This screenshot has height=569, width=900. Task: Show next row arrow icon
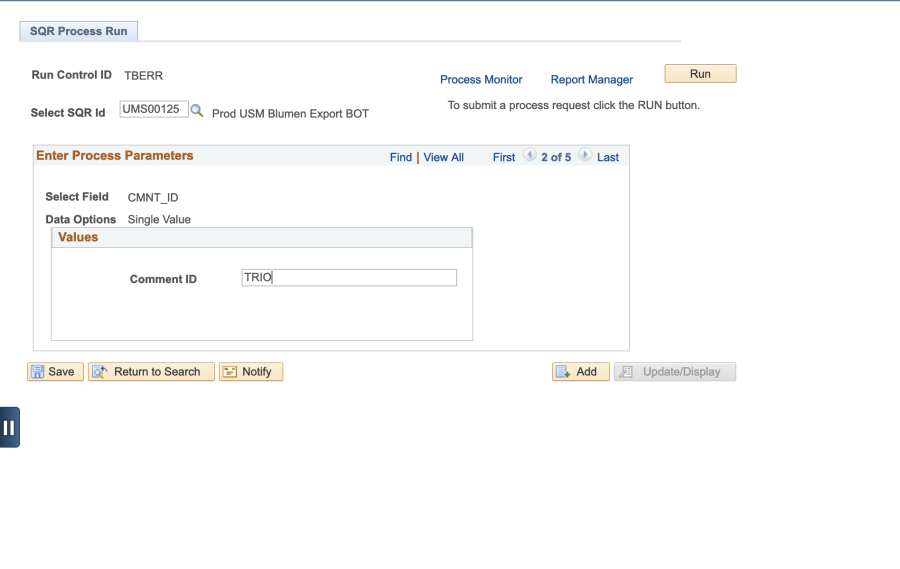pos(584,154)
